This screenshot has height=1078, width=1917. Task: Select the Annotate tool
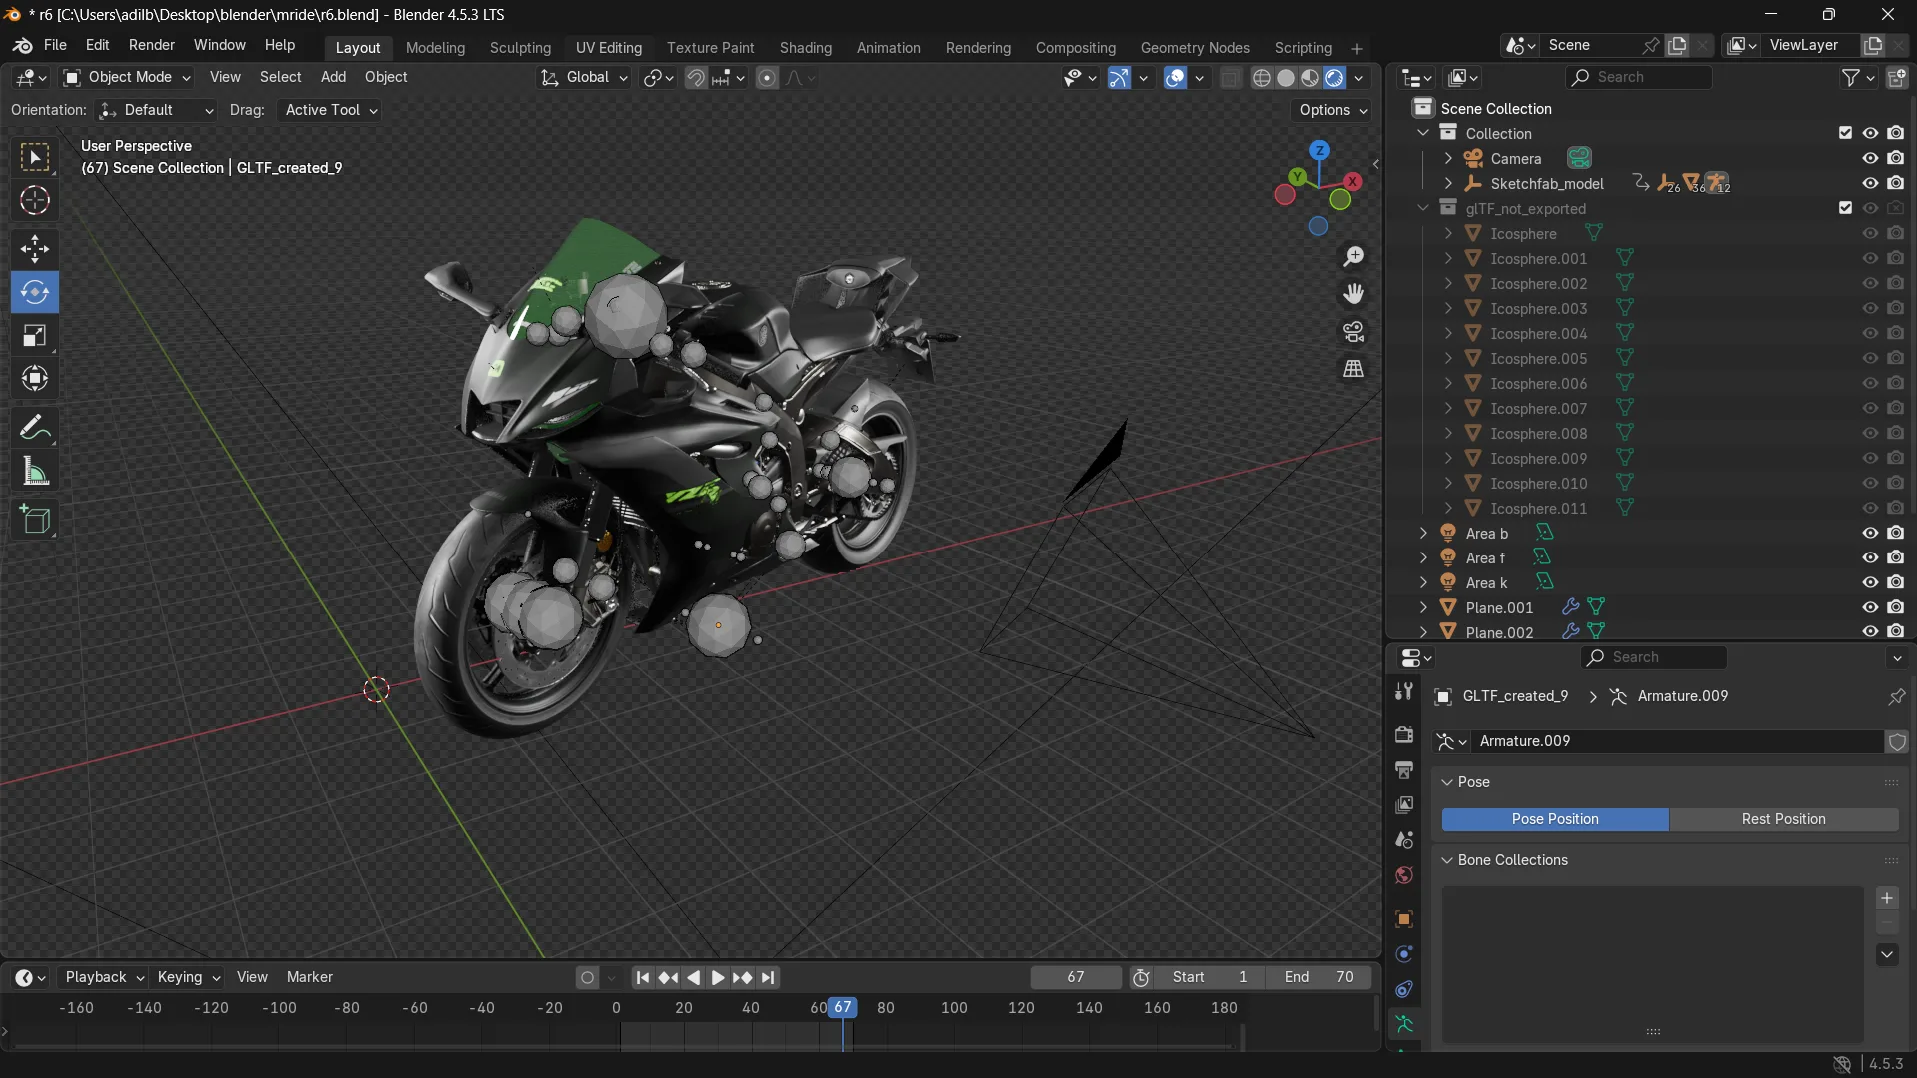[x=35, y=428]
